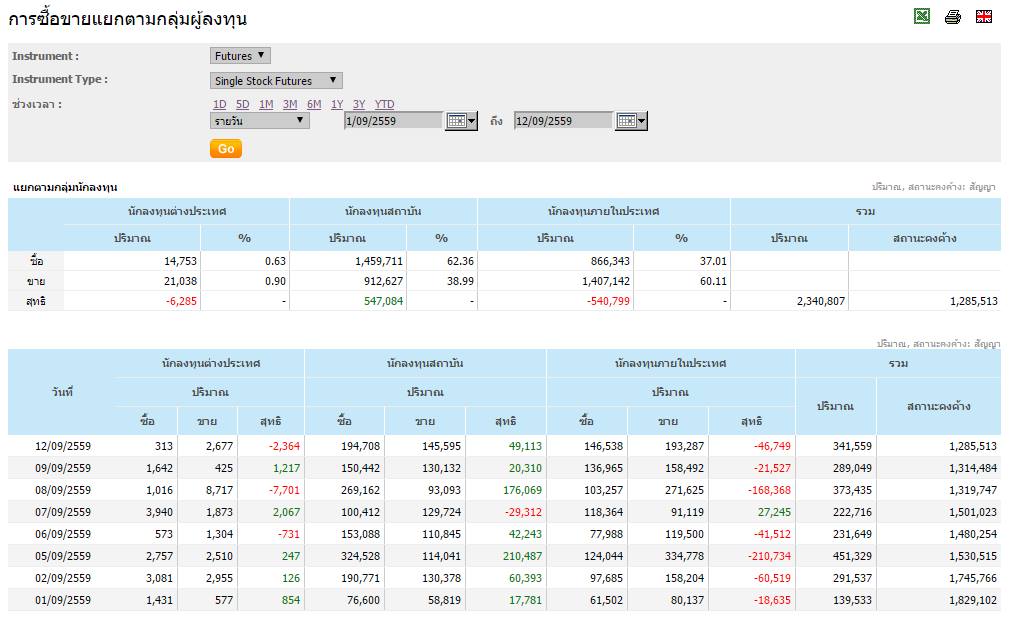Open the รายวัน period dropdown
The image size is (1010, 617).
(x=260, y=120)
